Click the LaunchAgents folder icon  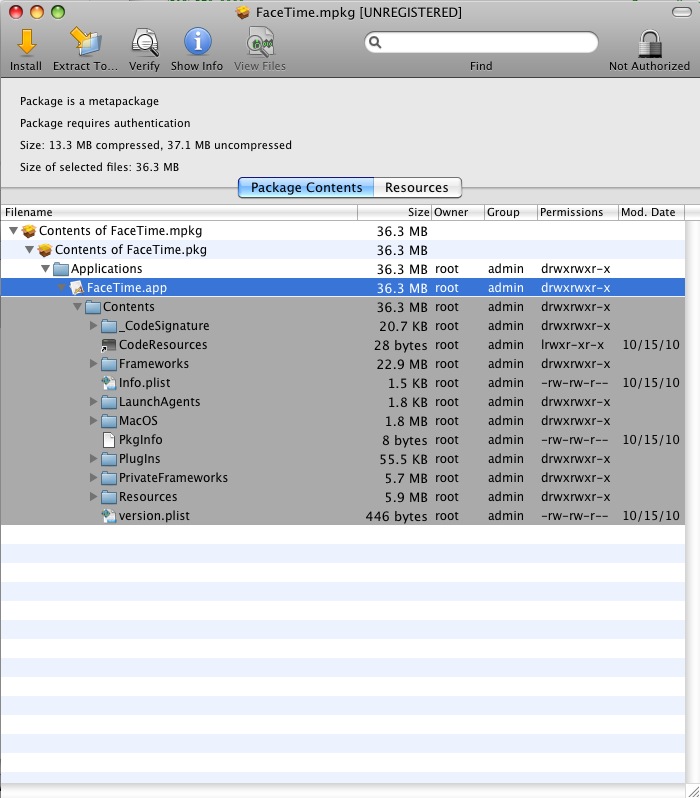[109, 402]
